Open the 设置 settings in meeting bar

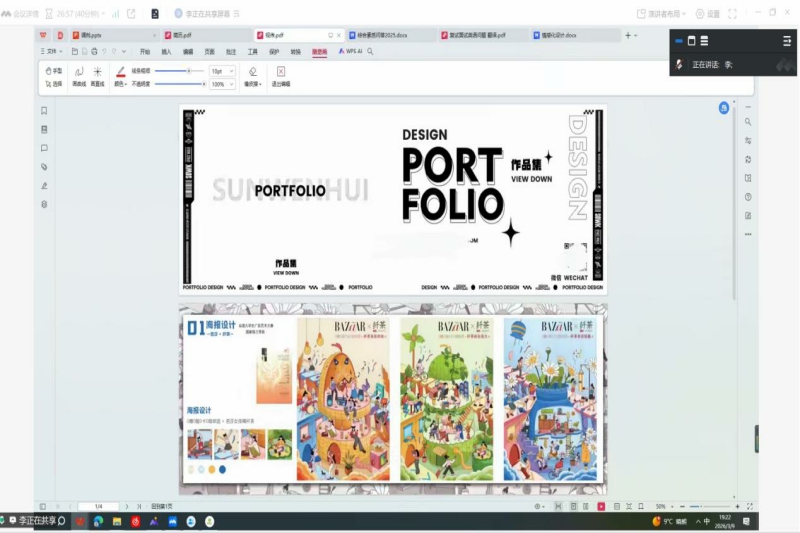[x=708, y=14]
